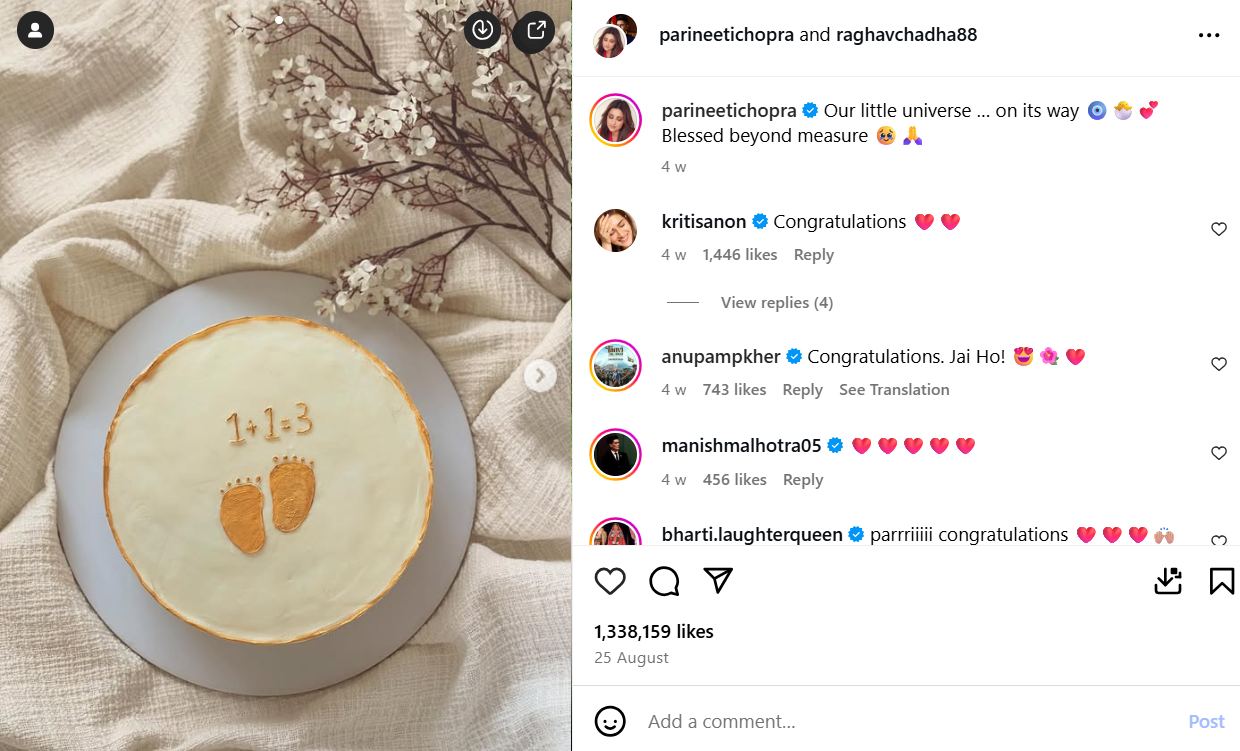The width and height of the screenshot is (1240, 751).
Task: Go to the next image in carousel
Action: [x=540, y=376]
